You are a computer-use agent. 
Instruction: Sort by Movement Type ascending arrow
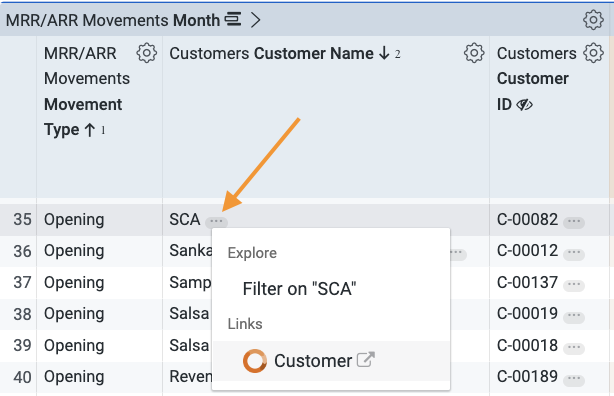pyautogui.click(x=90, y=130)
